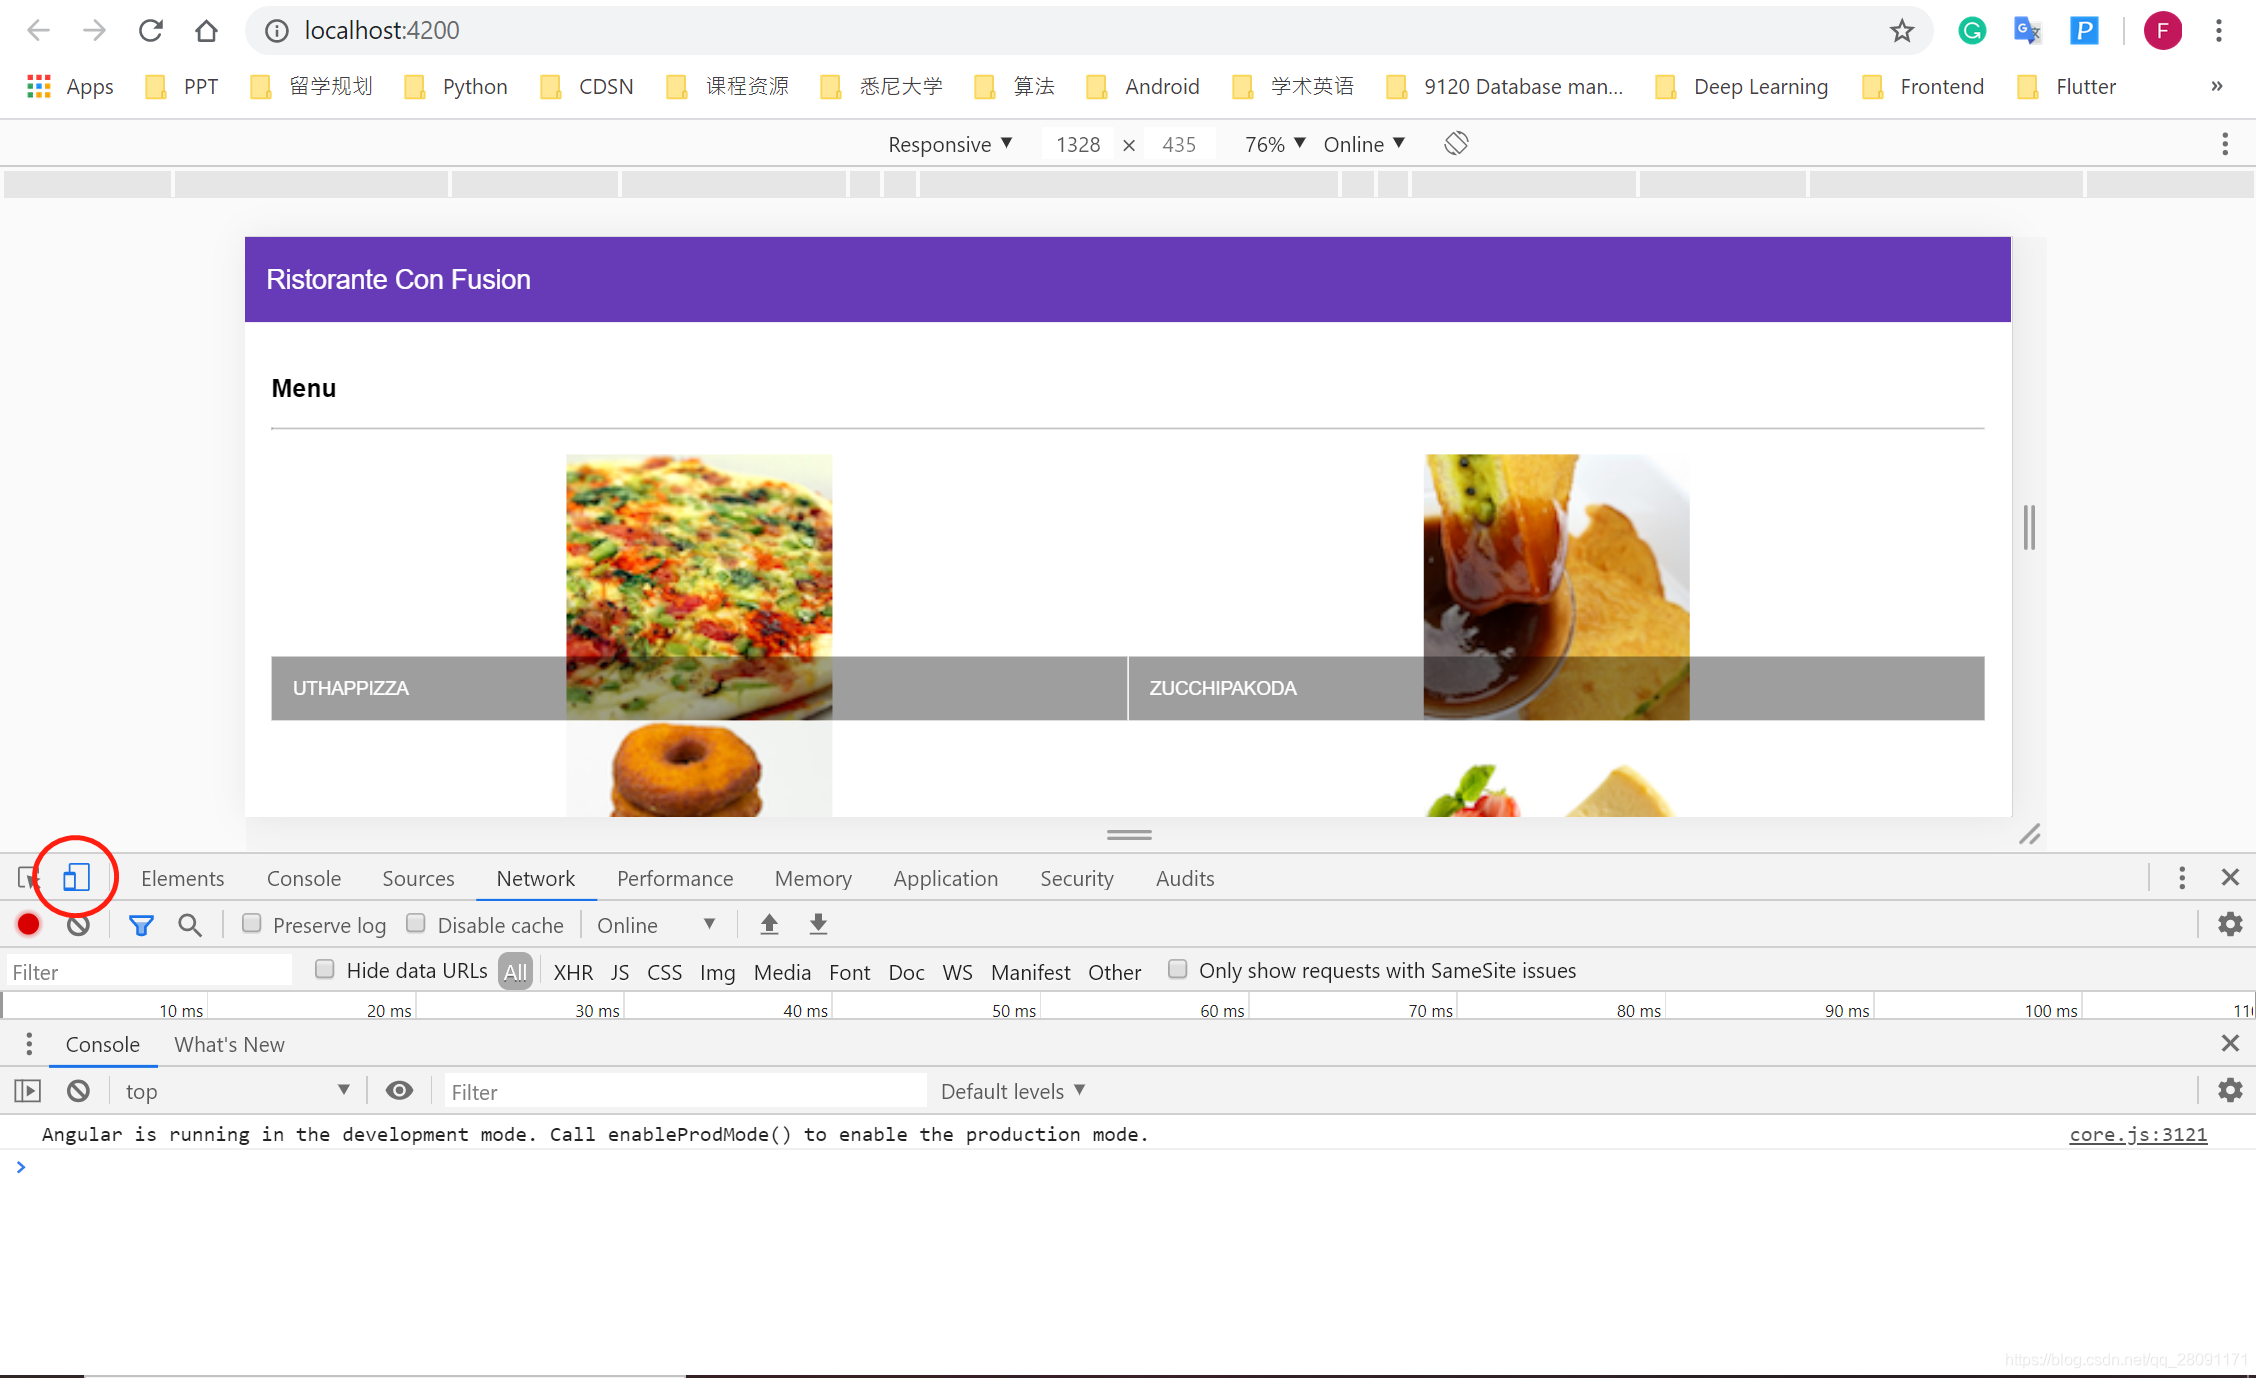Click import HAR file upload arrow
Image resolution: width=2256 pixels, height=1378 pixels.
(769, 925)
